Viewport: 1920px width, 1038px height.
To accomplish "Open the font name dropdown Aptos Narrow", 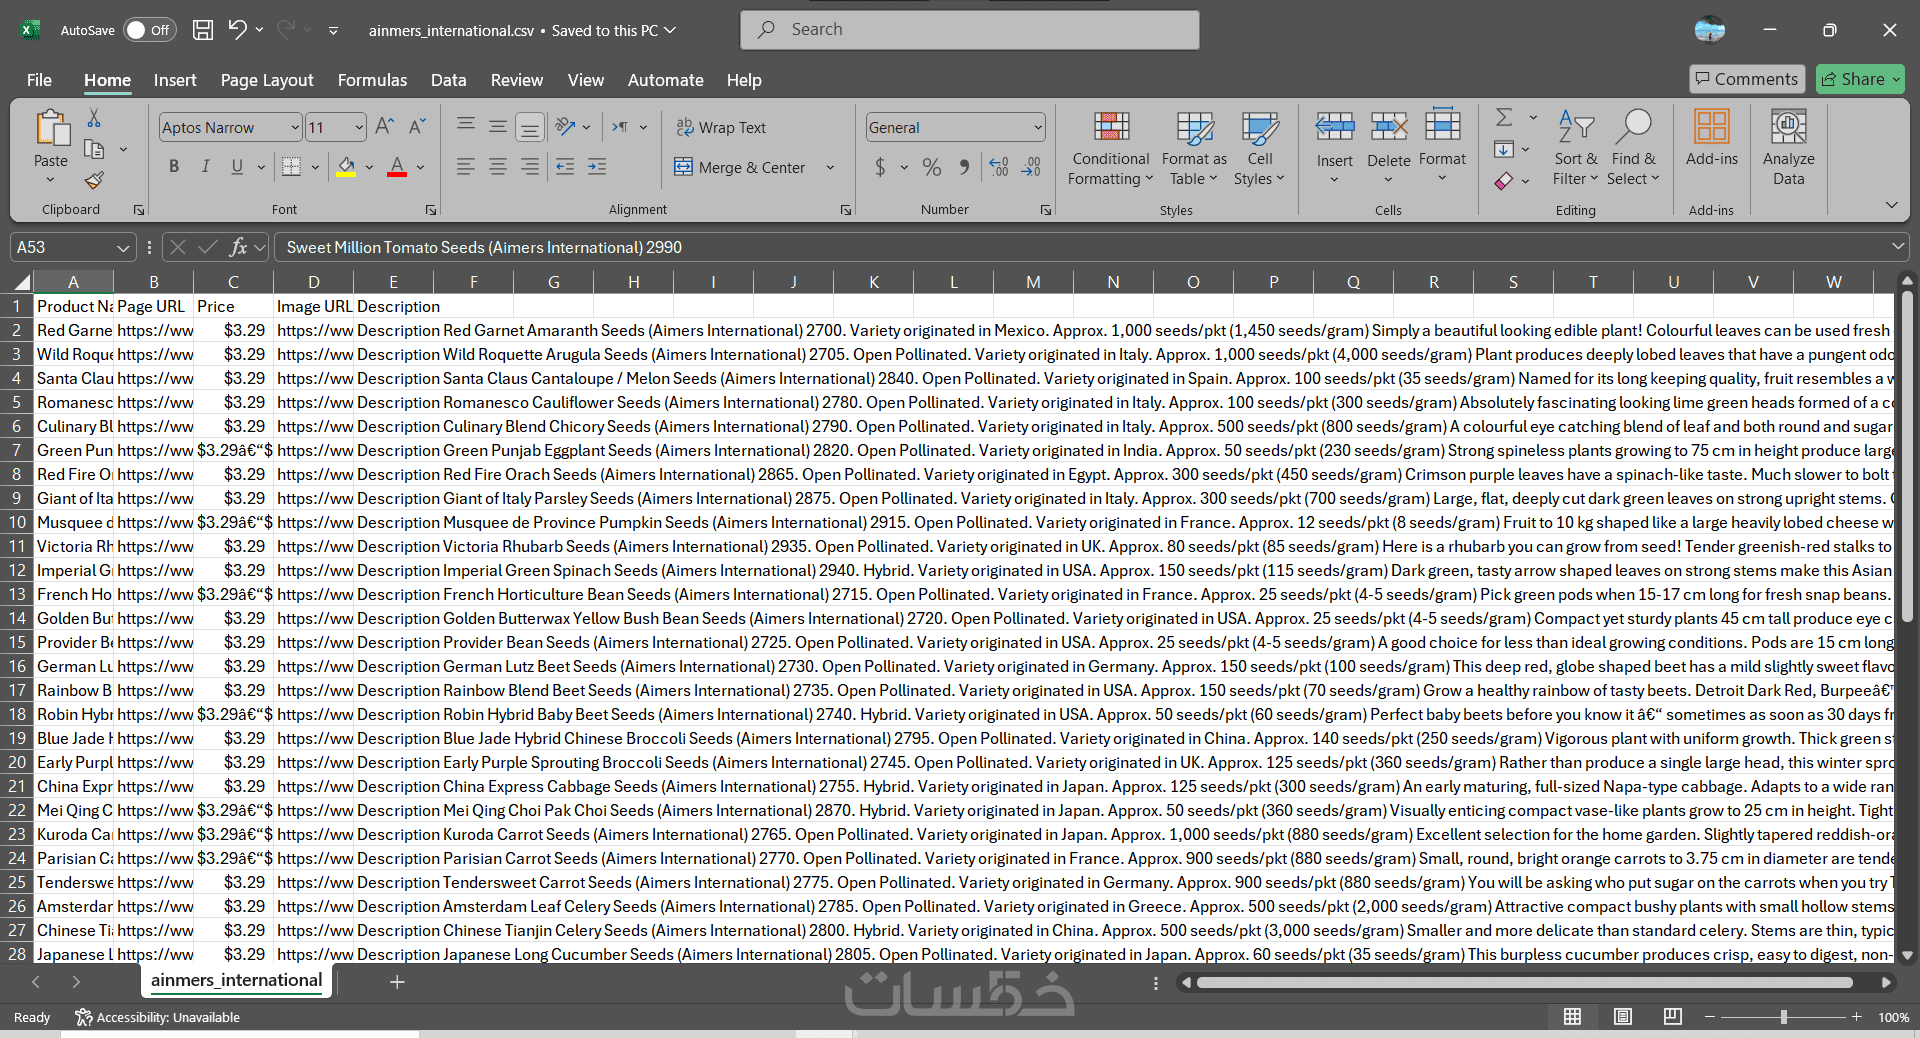I will pyautogui.click(x=295, y=127).
